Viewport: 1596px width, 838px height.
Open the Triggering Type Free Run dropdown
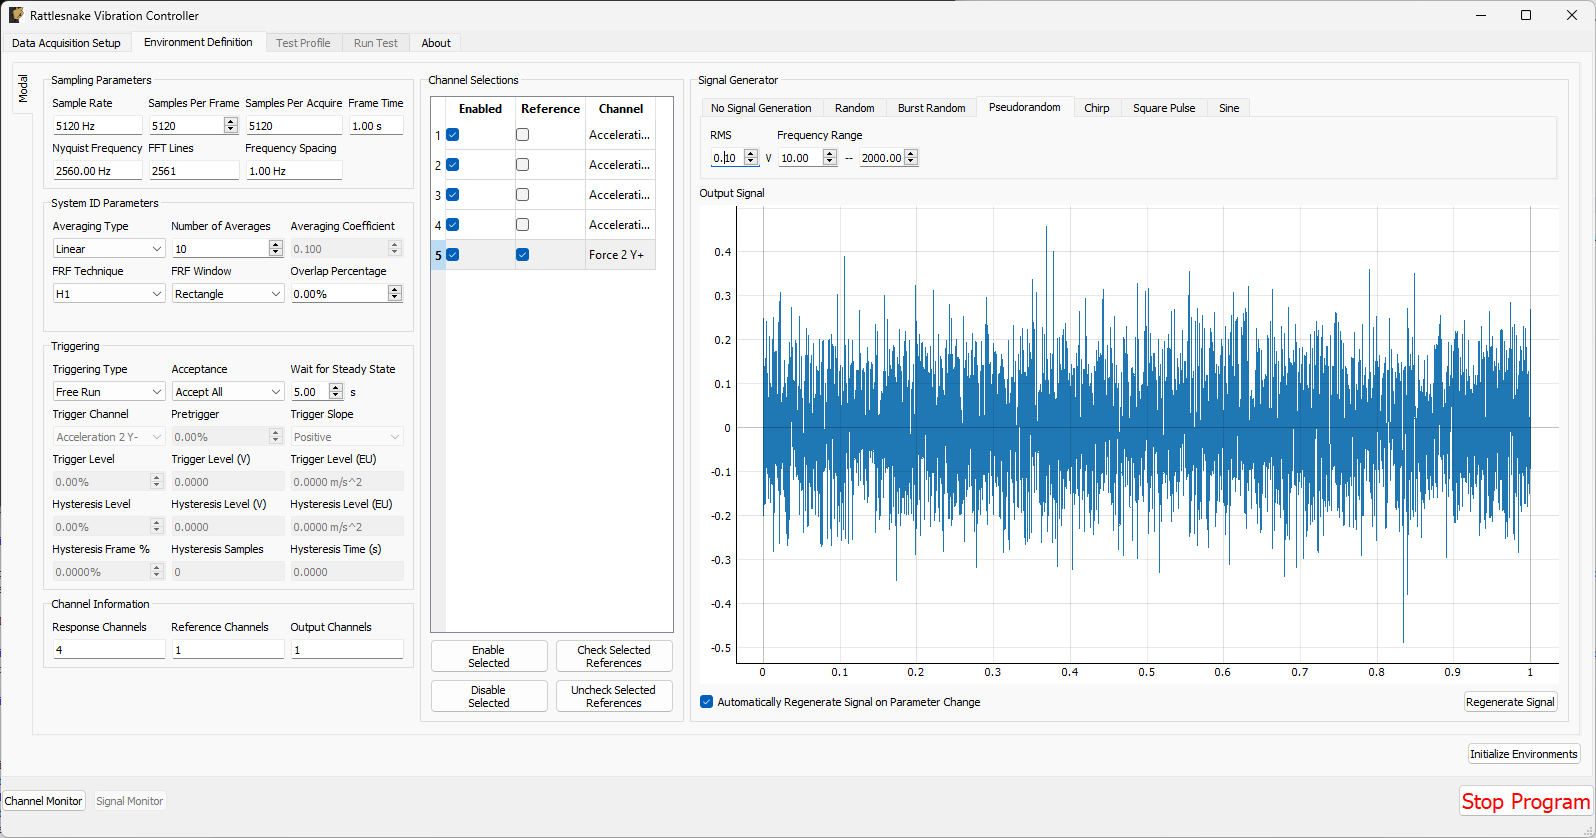point(108,392)
